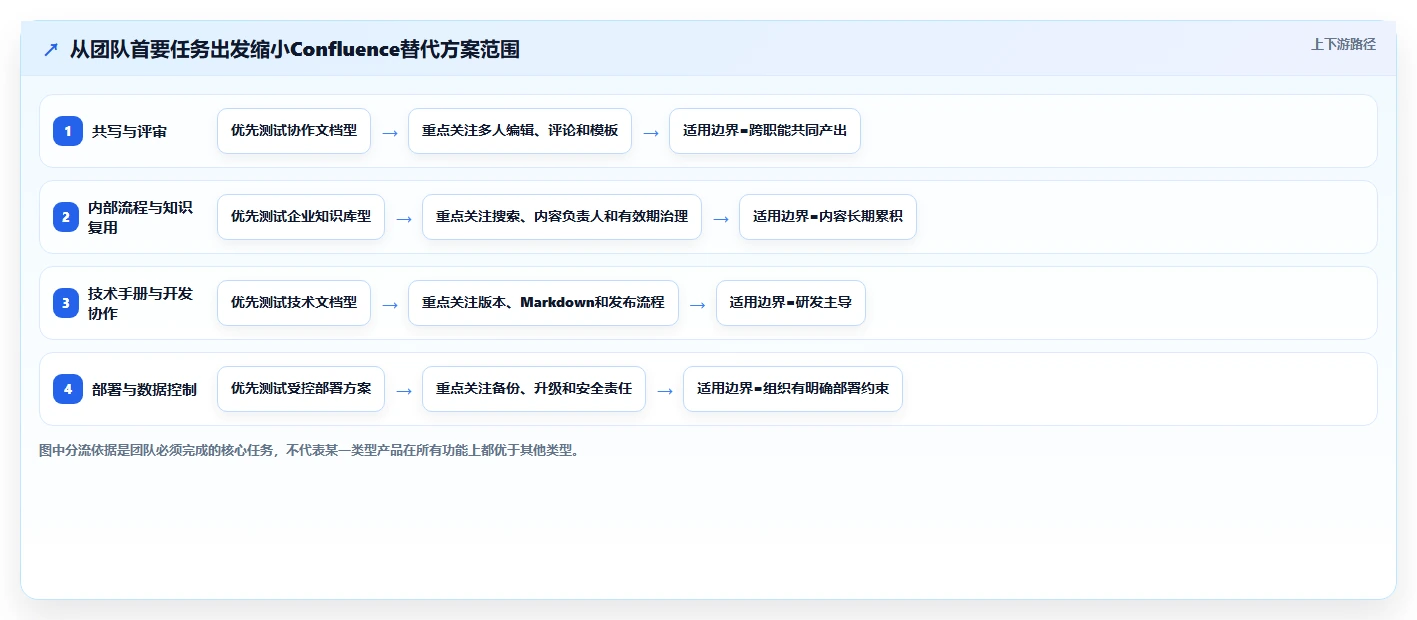Click the 内部流程与知识复用 row label
The height and width of the screenshot is (620, 1417).
click(x=140, y=217)
